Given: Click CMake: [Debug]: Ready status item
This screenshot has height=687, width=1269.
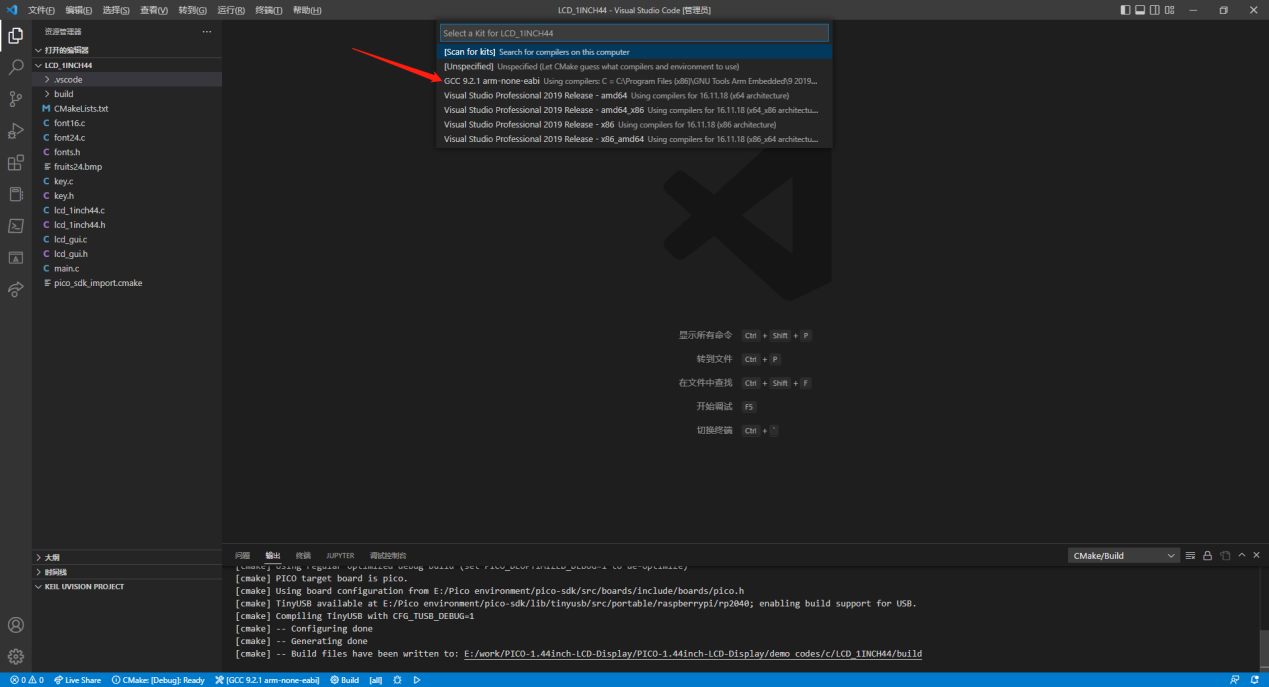Looking at the screenshot, I should [x=158, y=680].
